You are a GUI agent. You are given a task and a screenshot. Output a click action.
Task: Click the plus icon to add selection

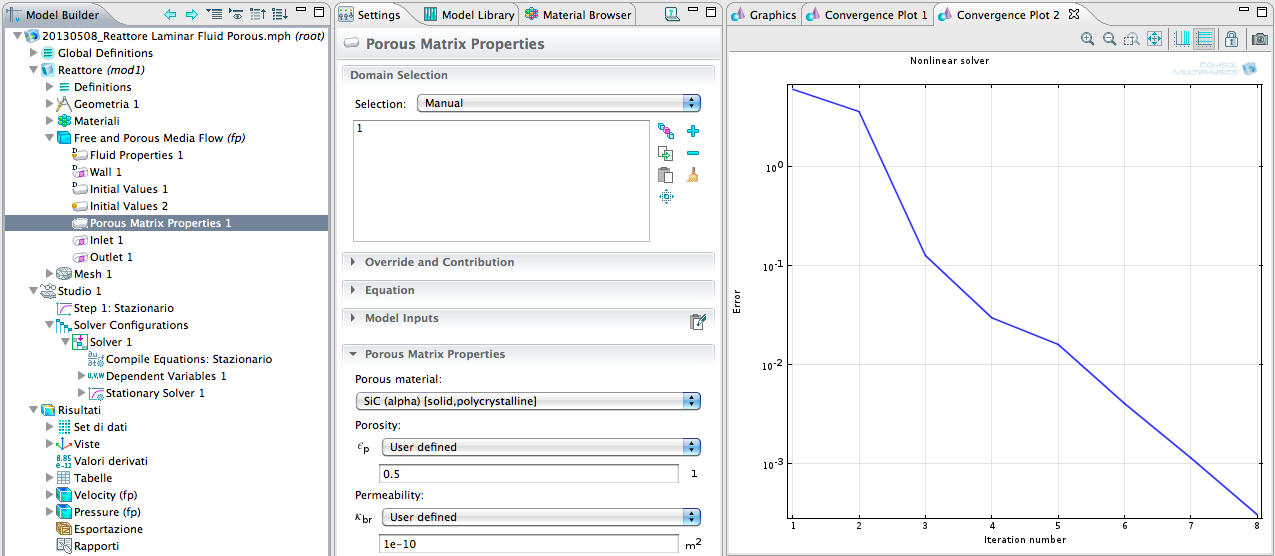[x=693, y=131]
